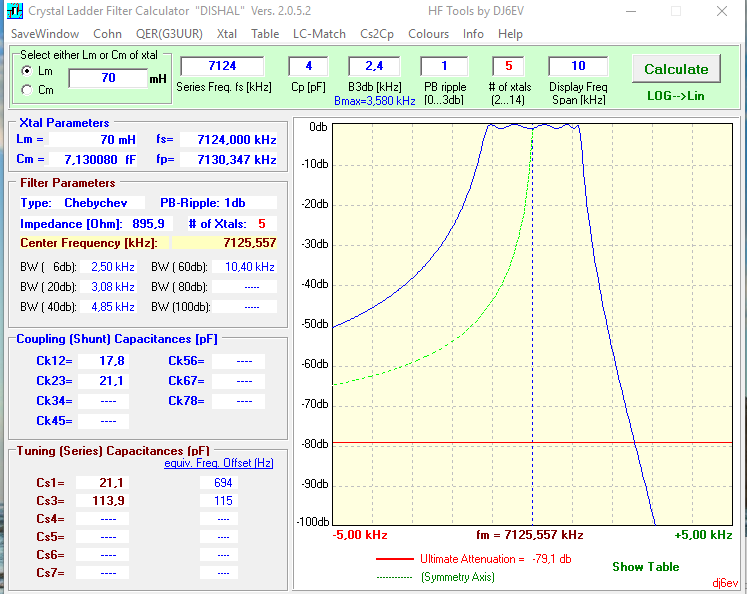The width and height of the screenshot is (747, 594).
Task: Minimize the DISHAL window
Action: (631, 11)
